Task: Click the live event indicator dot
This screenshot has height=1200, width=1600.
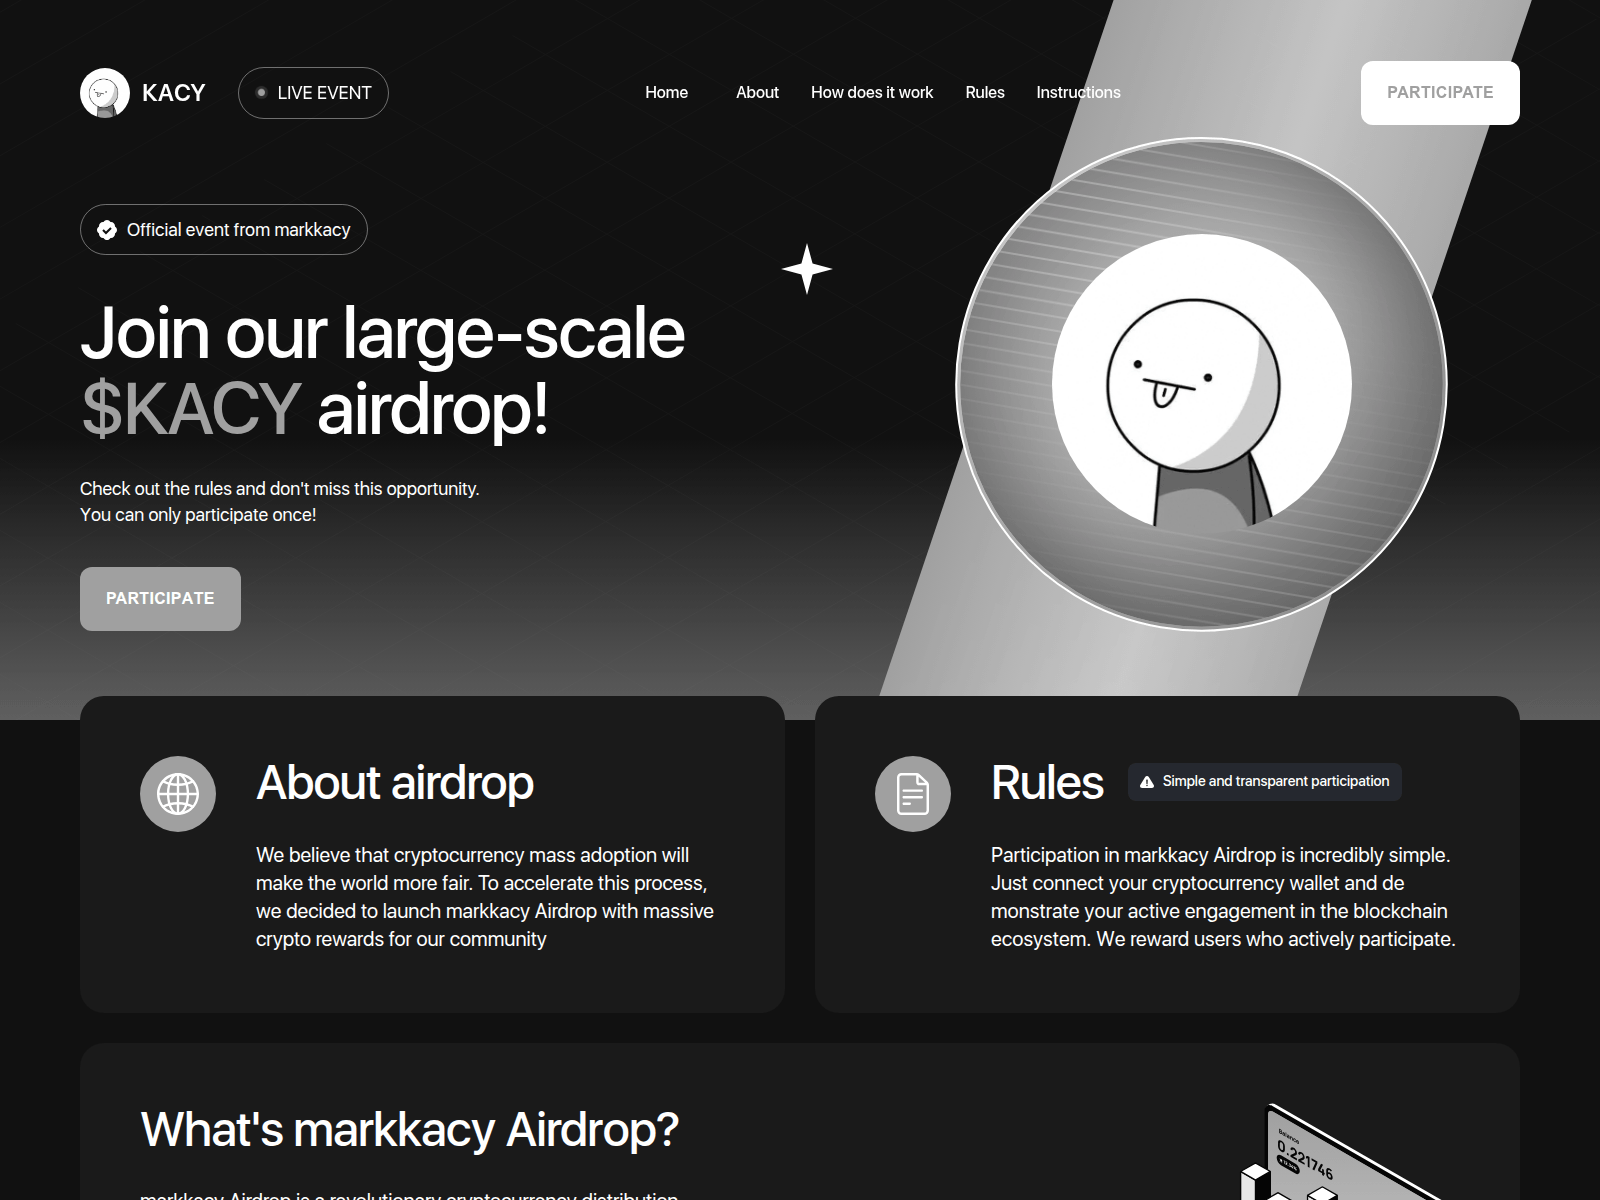Action: click(x=262, y=92)
